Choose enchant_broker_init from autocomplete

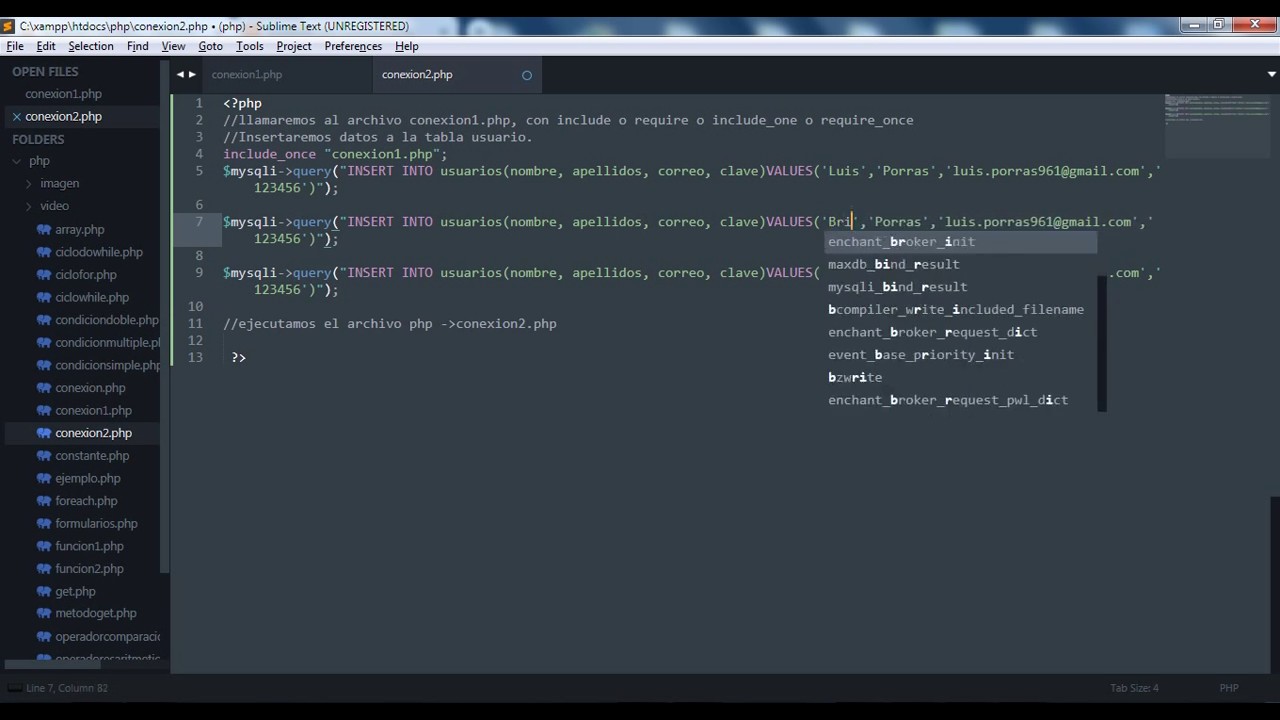click(961, 242)
